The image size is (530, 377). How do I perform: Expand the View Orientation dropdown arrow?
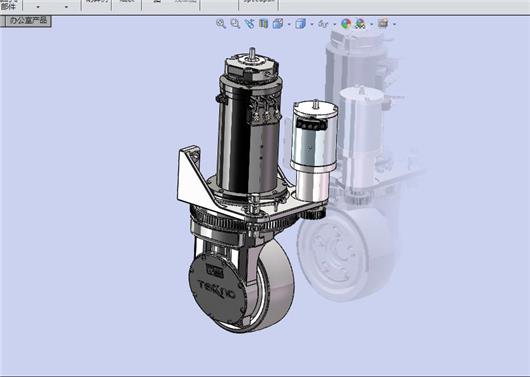coord(289,24)
